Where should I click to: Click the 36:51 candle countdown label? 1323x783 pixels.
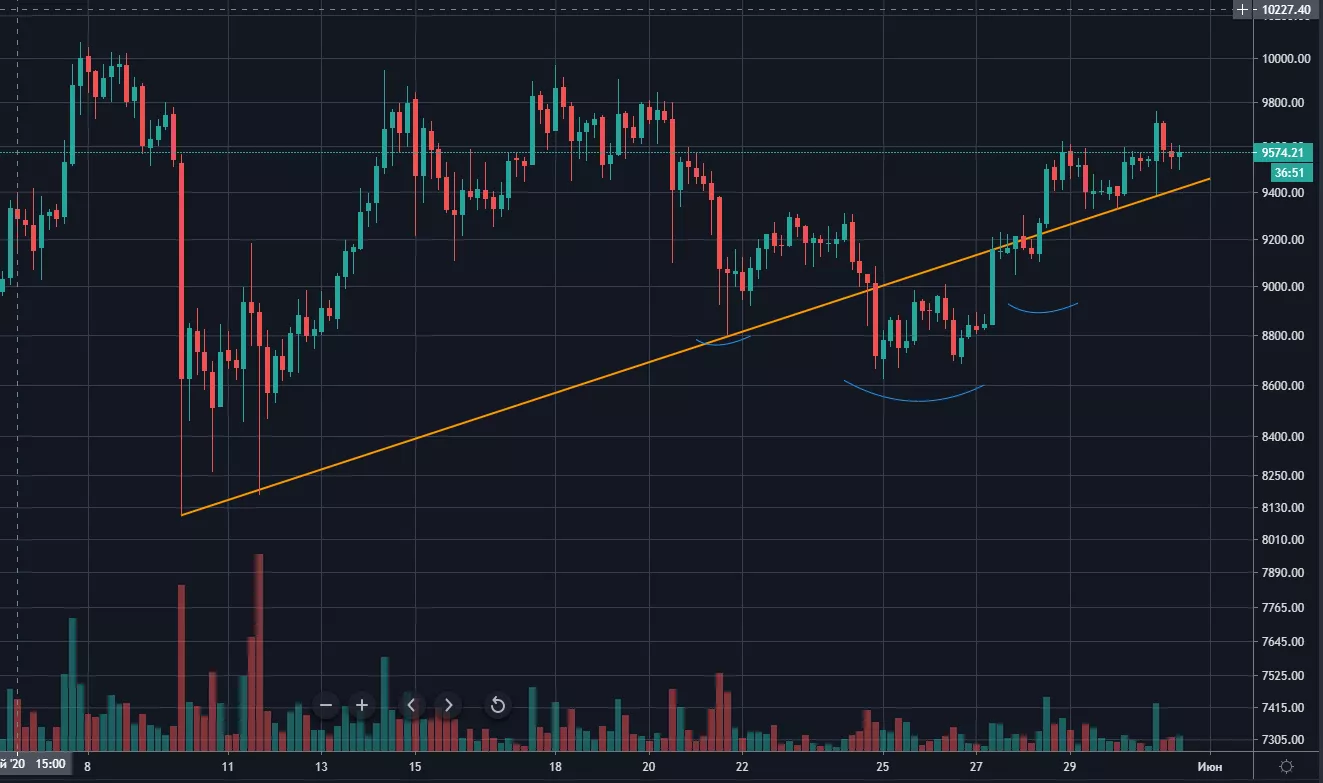(x=1285, y=172)
